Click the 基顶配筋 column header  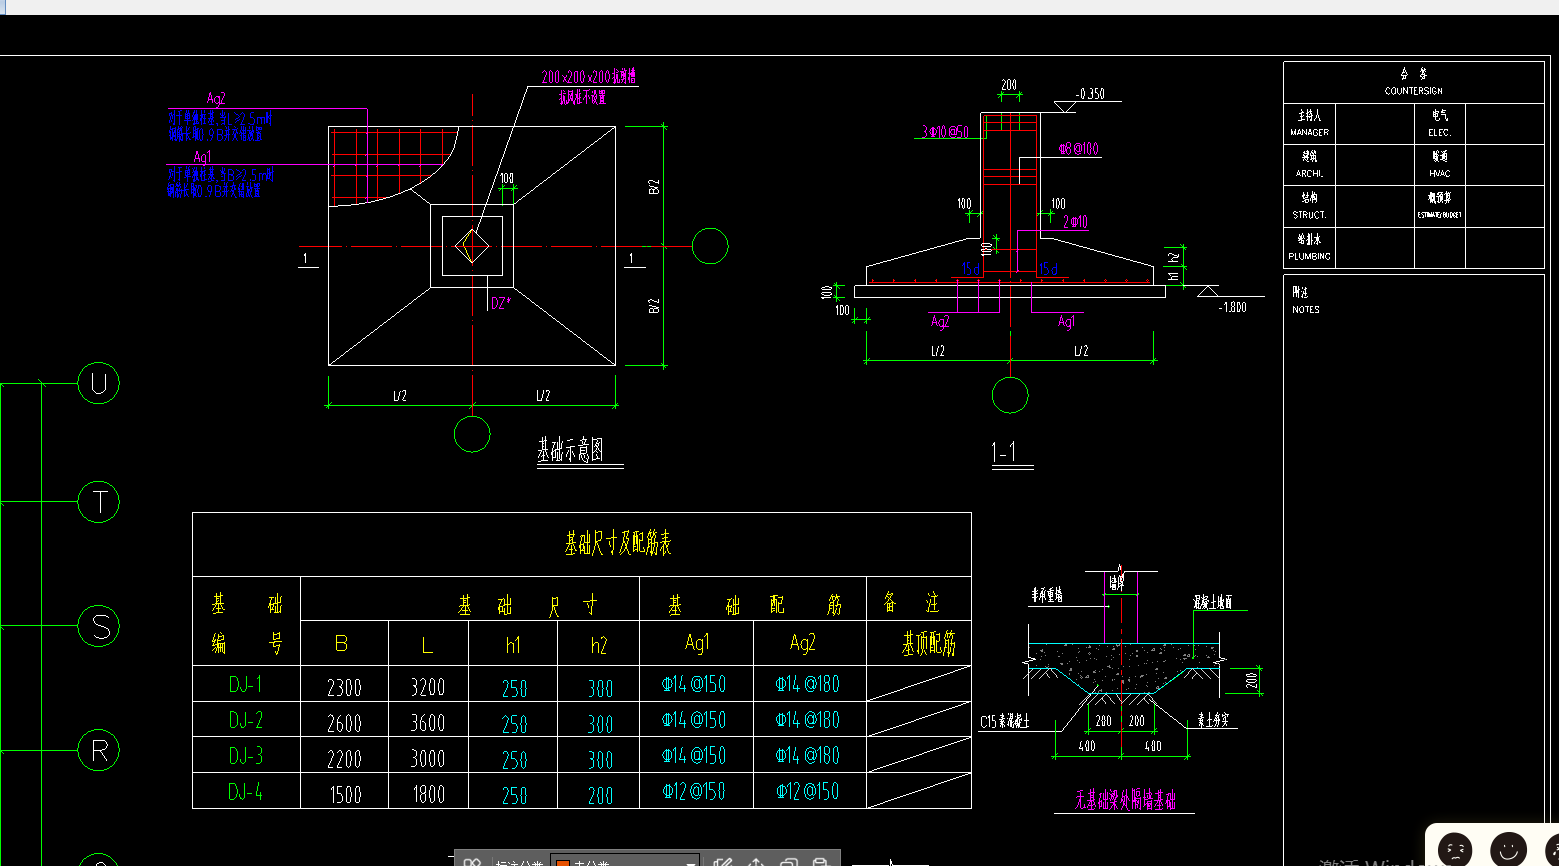(929, 644)
